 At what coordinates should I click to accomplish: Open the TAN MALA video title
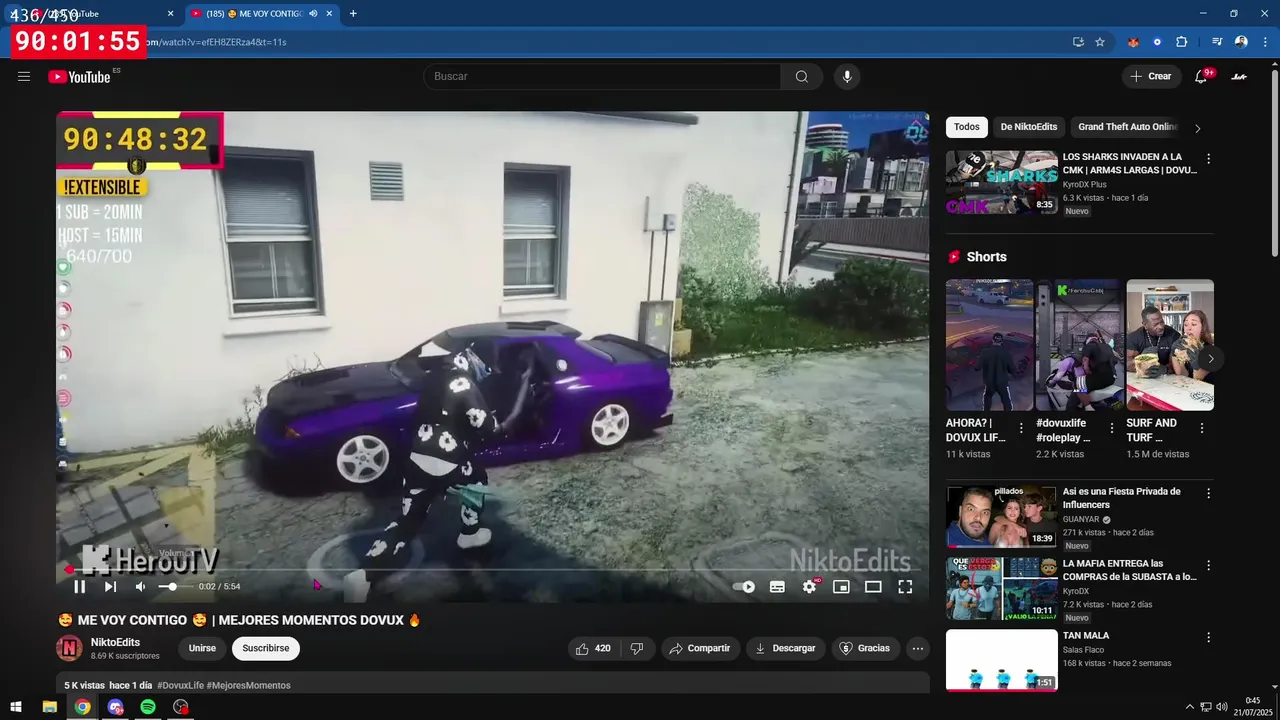(x=1086, y=636)
